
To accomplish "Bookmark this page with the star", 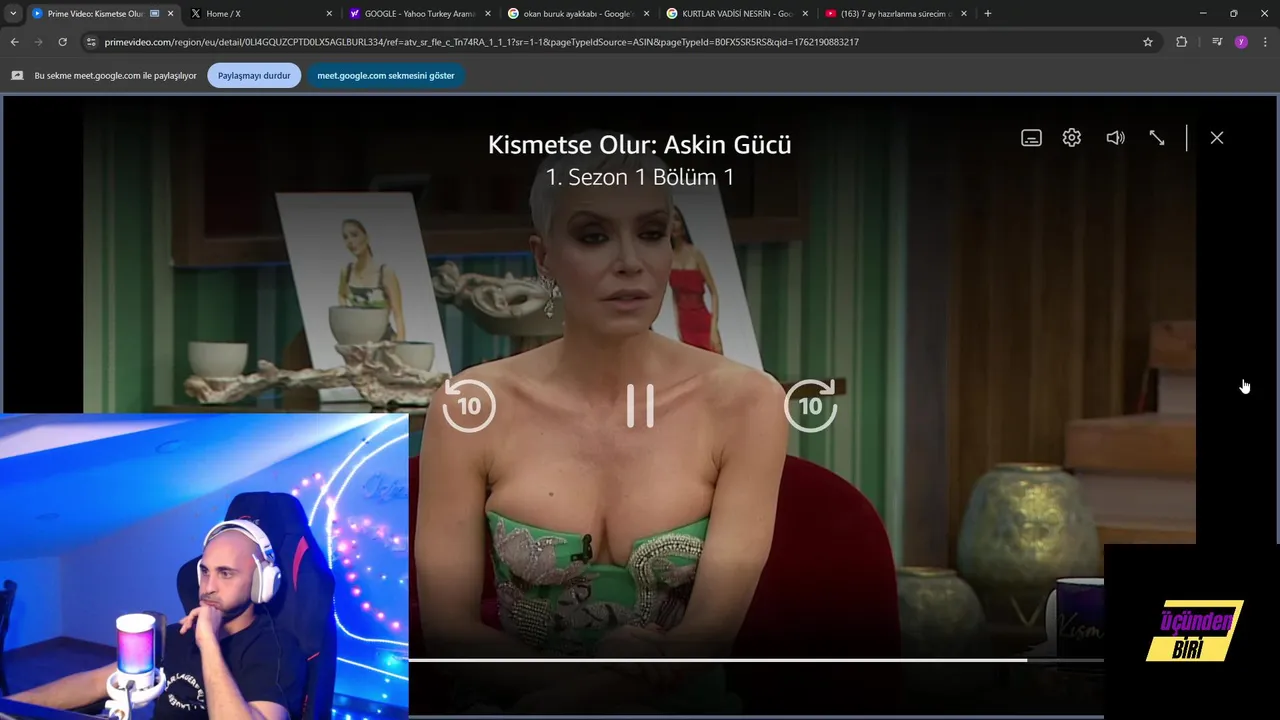I will (1148, 42).
